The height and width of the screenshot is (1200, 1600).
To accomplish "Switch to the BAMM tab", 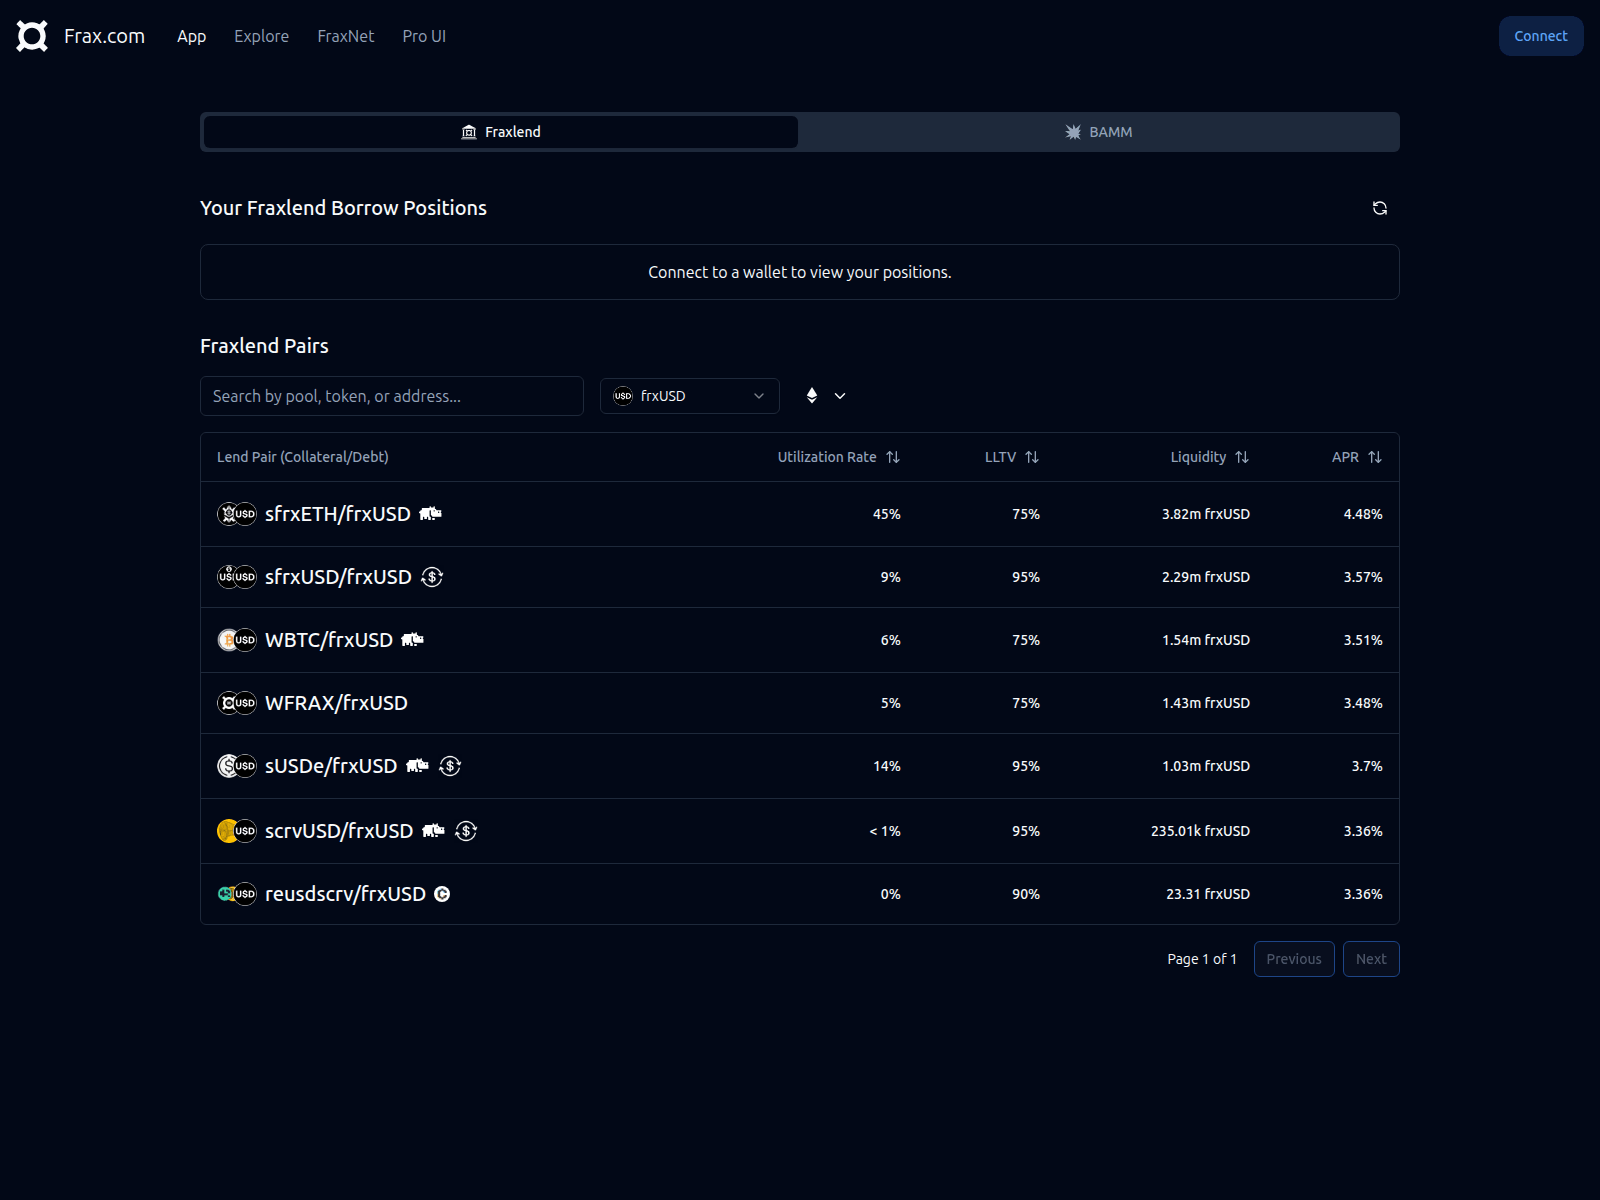I will point(1099,132).
